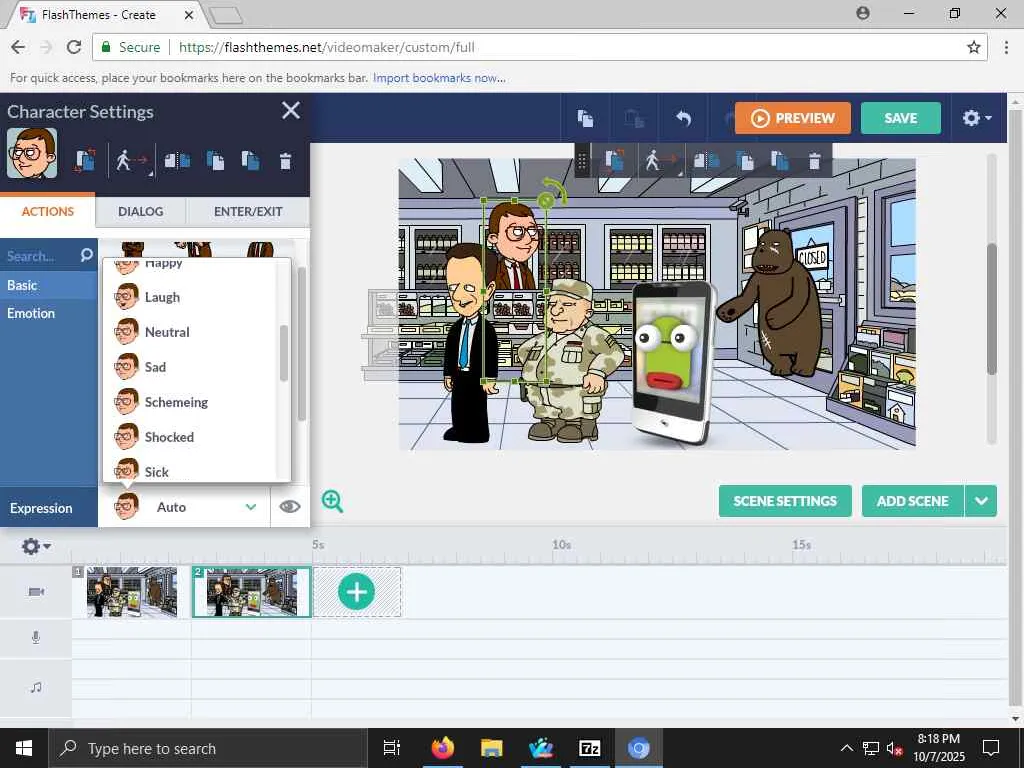Close the Character Settings panel

pos(291,110)
